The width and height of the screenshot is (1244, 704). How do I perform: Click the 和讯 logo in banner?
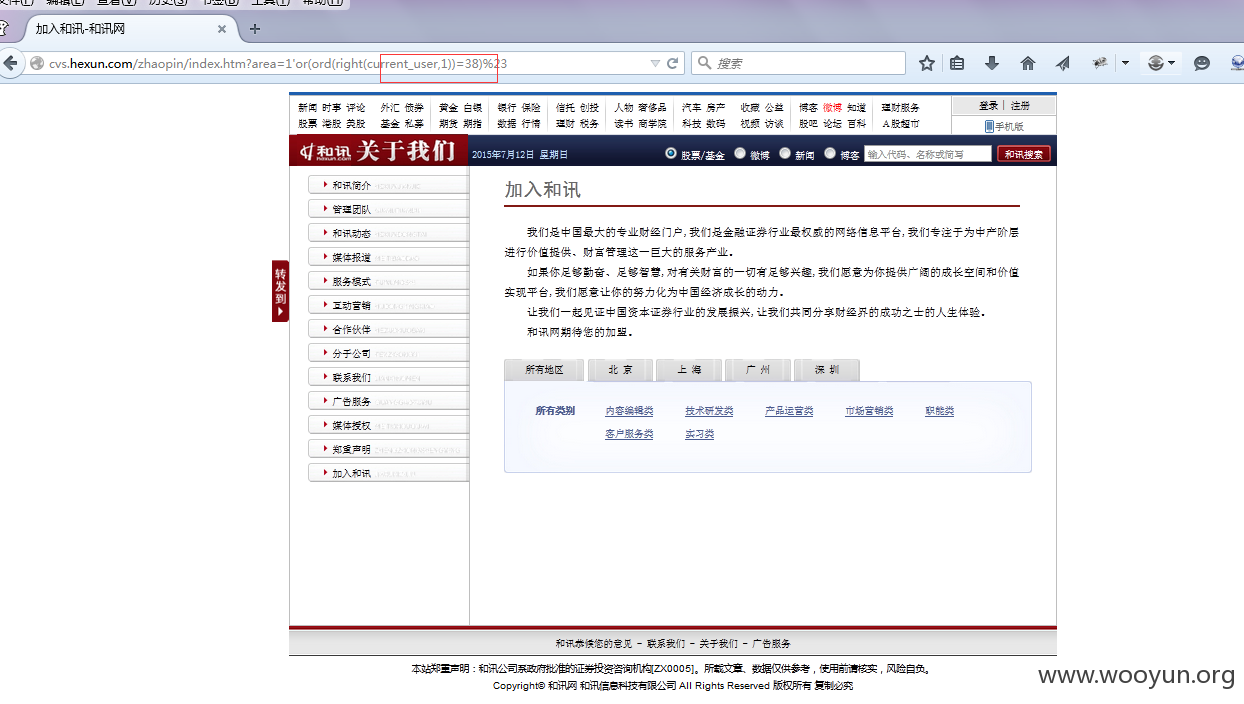click(323, 152)
